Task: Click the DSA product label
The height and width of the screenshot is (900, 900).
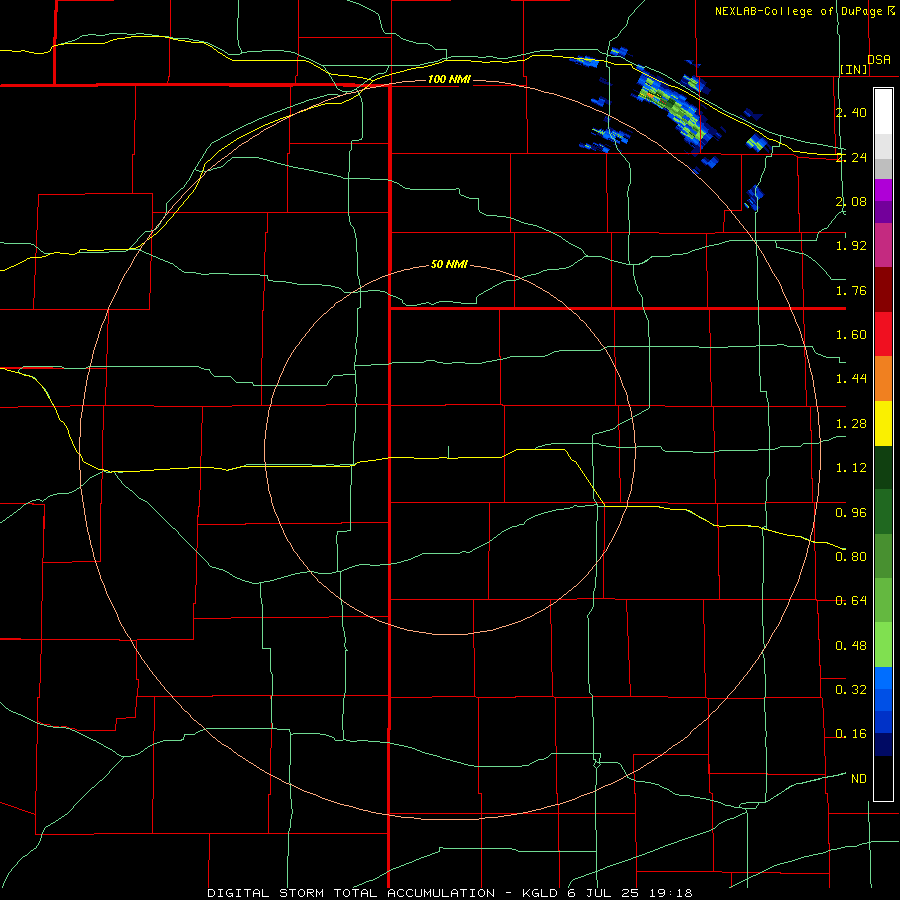Action: tap(879, 60)
